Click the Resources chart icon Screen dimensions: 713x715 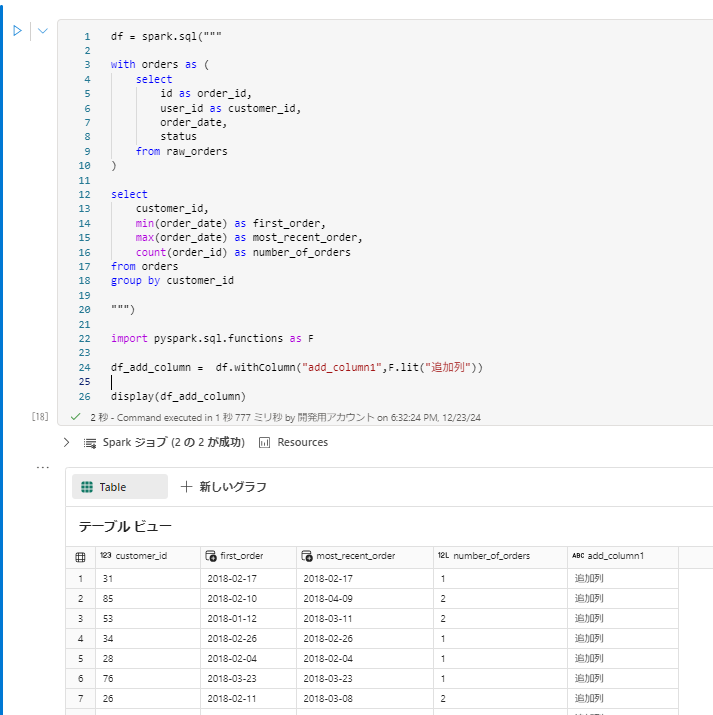[x=264, y=442]
